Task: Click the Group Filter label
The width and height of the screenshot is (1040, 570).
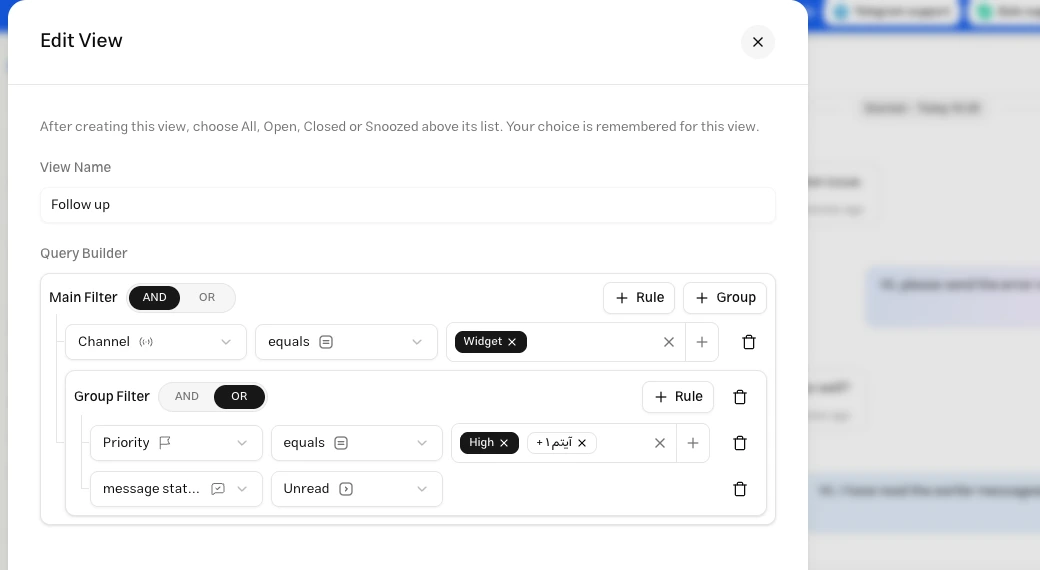Action: click(x=111, y=396)
